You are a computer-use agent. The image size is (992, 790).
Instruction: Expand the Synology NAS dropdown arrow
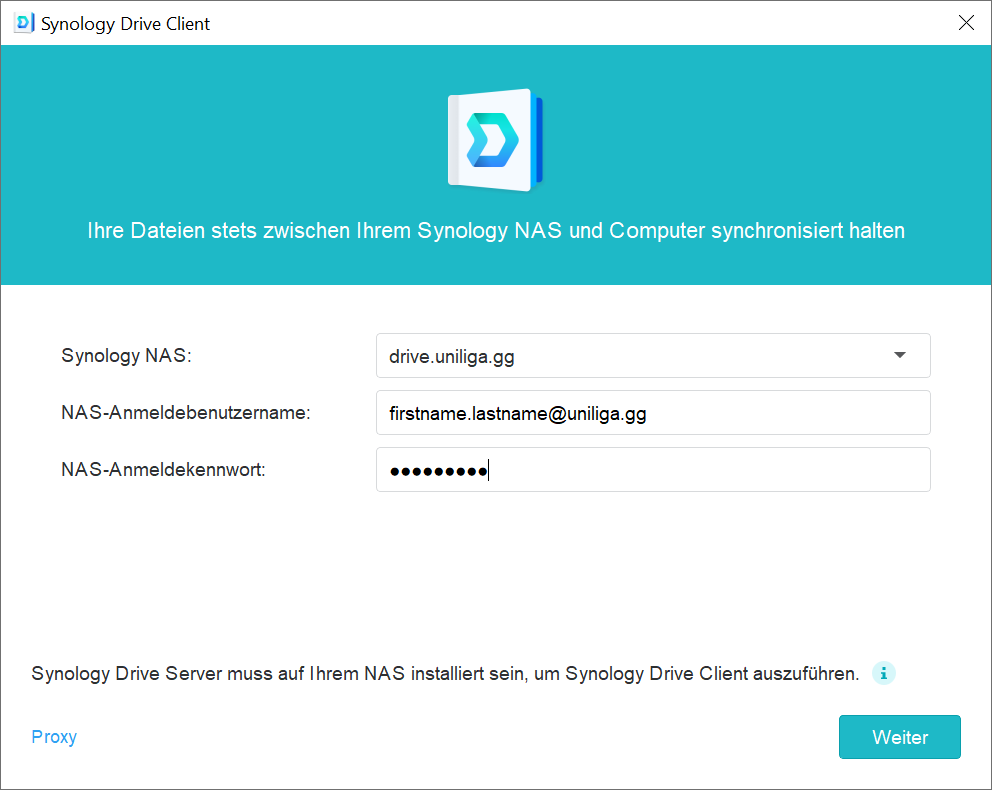point(899,355)
